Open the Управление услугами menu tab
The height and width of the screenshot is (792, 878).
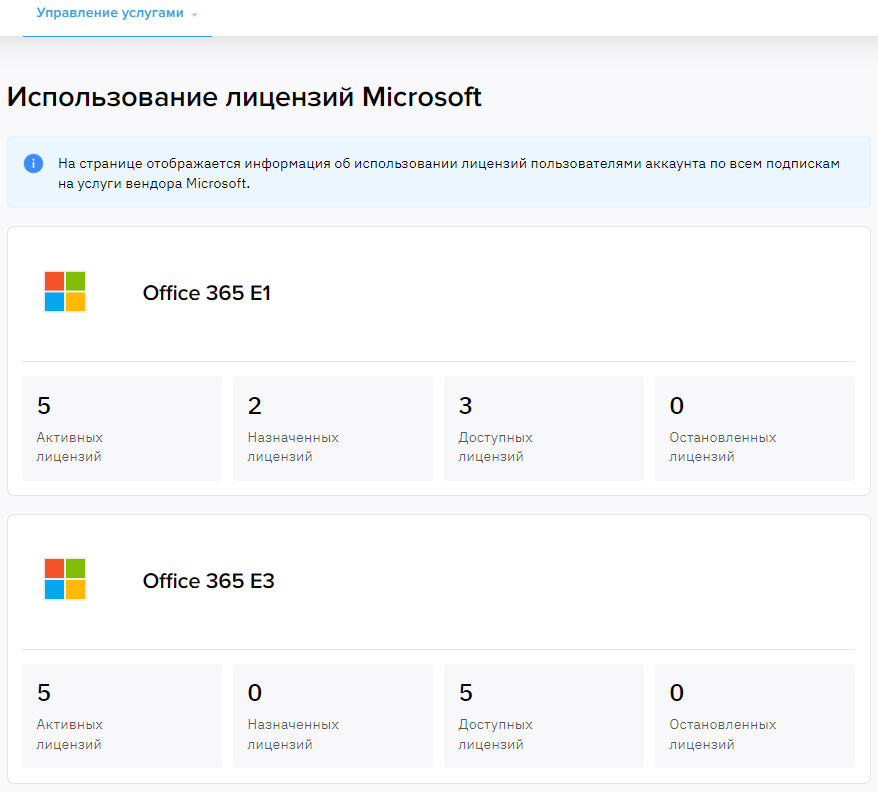click(x=117, y=13)
